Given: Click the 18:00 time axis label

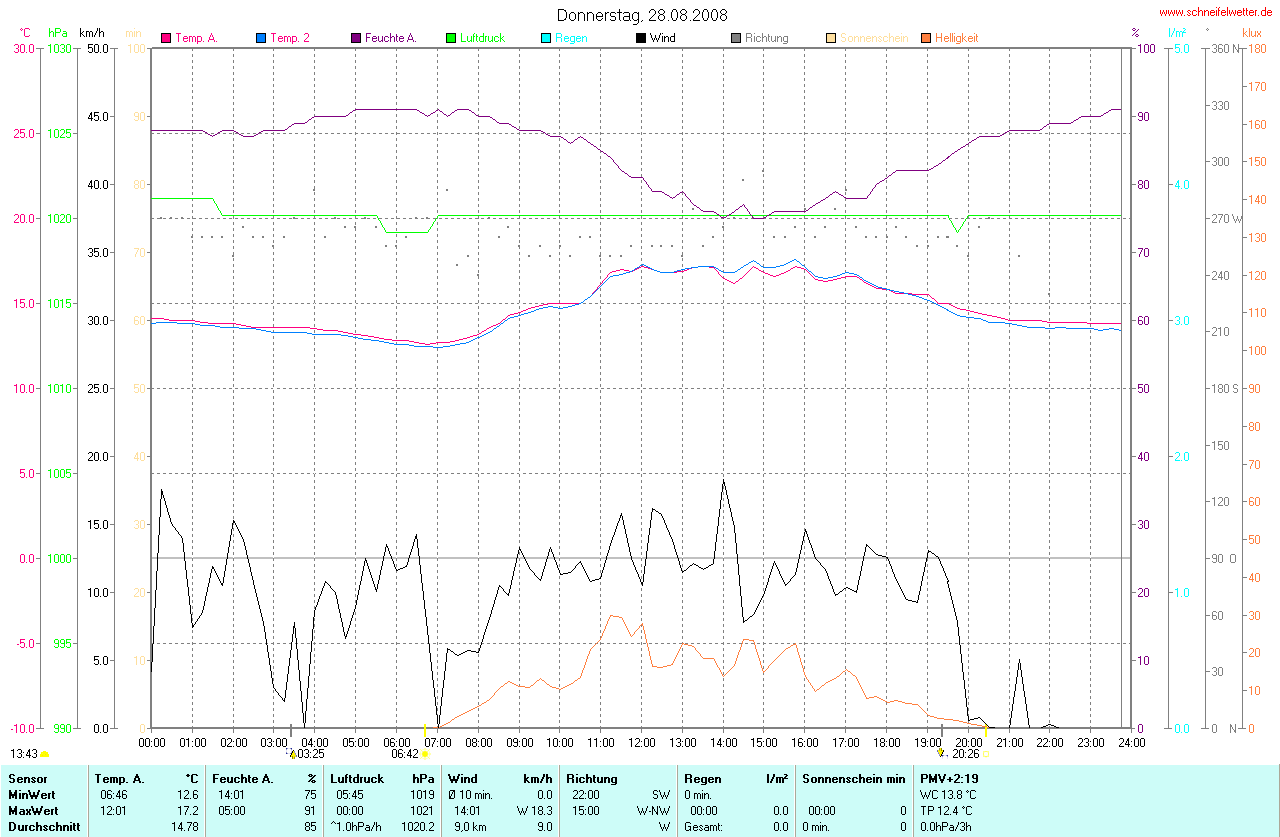Looking at the screenshot, I should click(887, 743).
